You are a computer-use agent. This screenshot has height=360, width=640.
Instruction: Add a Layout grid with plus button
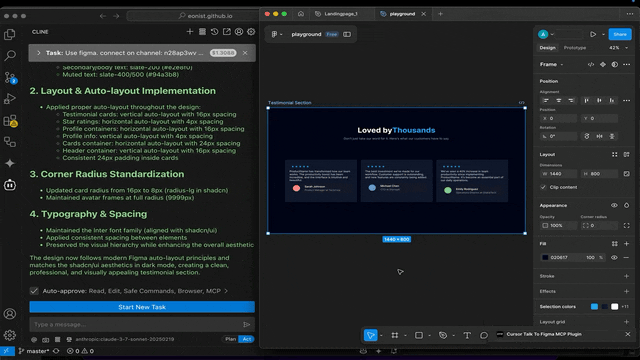coord(627,322)
